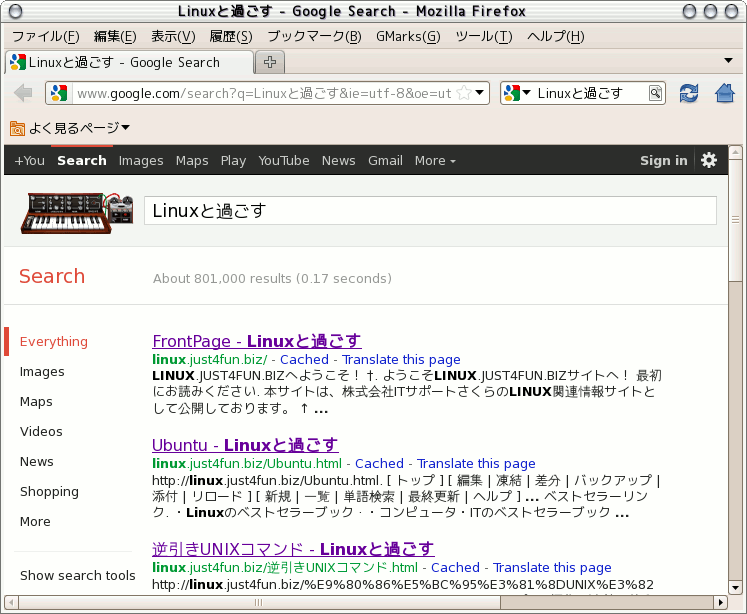The image size is (747, 614).
Task: Click the search magnifier in the search box
Action: coord(655,93)
